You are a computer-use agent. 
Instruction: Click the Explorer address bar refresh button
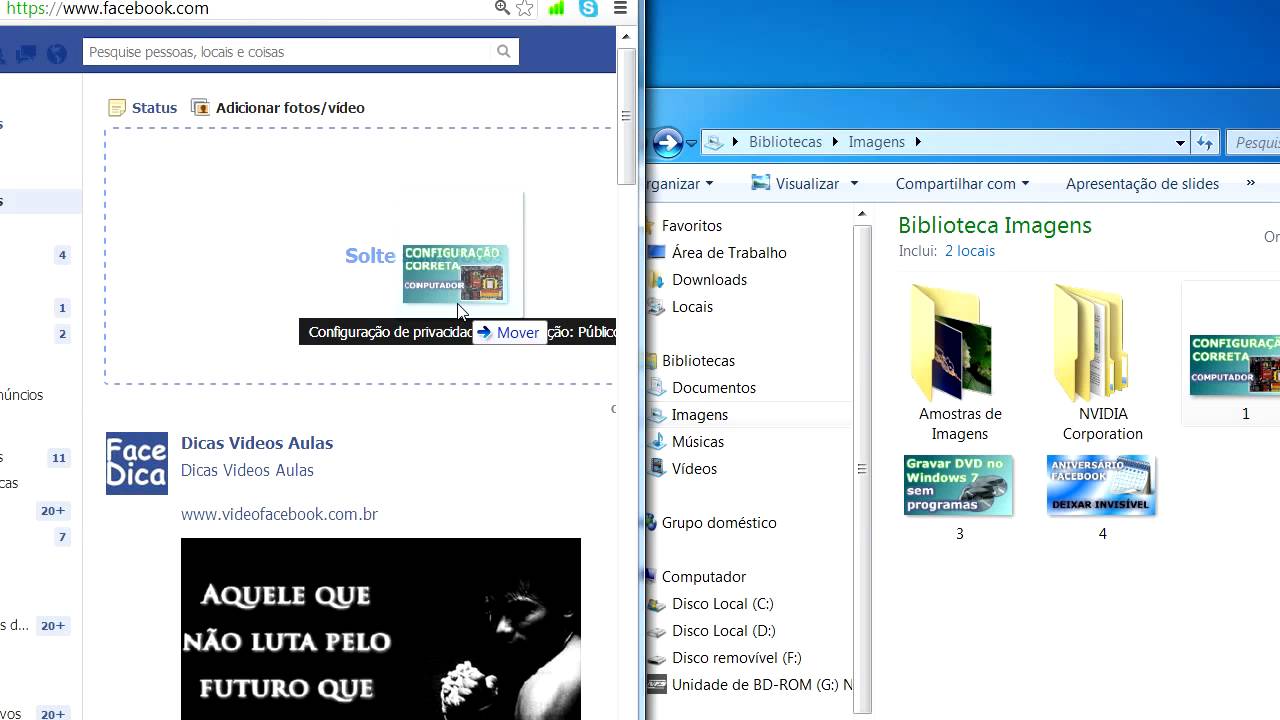[1205, 143]
